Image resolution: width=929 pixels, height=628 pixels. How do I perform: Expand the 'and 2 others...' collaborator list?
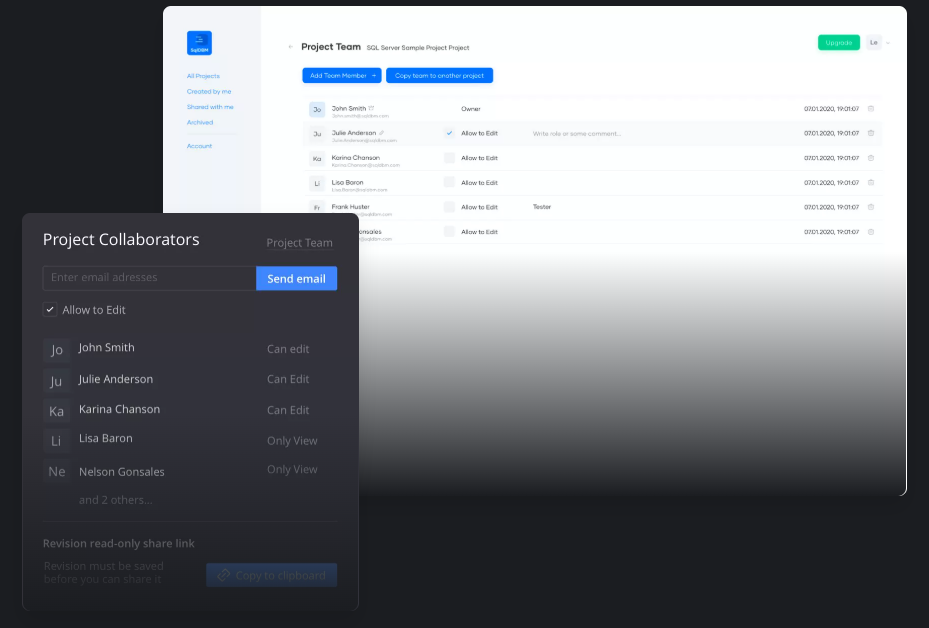pyautogui.click(x=116, y=500)
